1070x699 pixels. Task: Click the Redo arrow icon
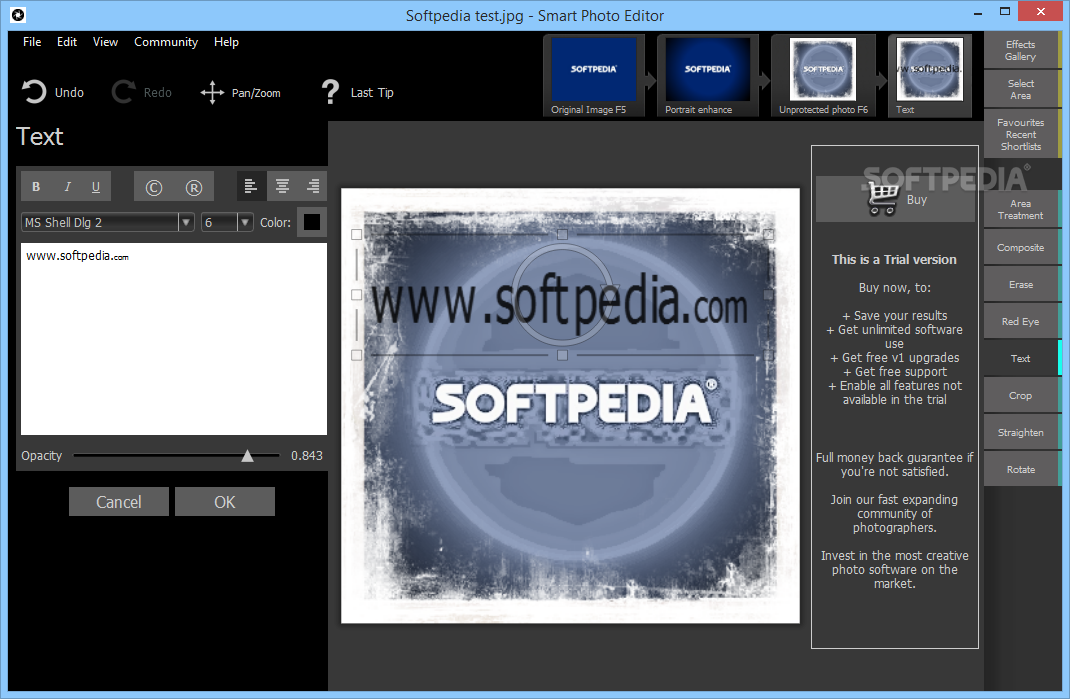click(124, 92)
